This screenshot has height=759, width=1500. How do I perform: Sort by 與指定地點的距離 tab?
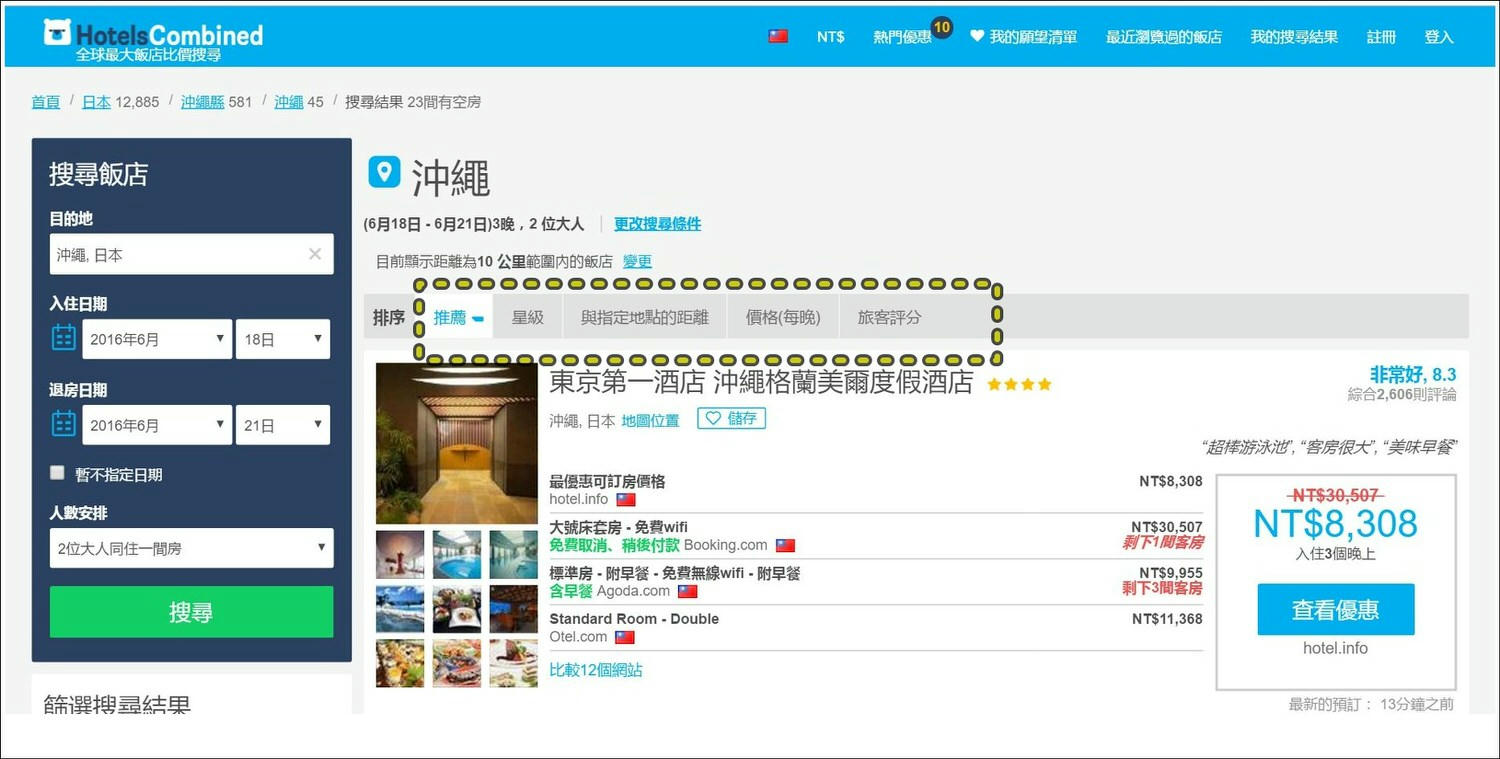pos(645,317)
